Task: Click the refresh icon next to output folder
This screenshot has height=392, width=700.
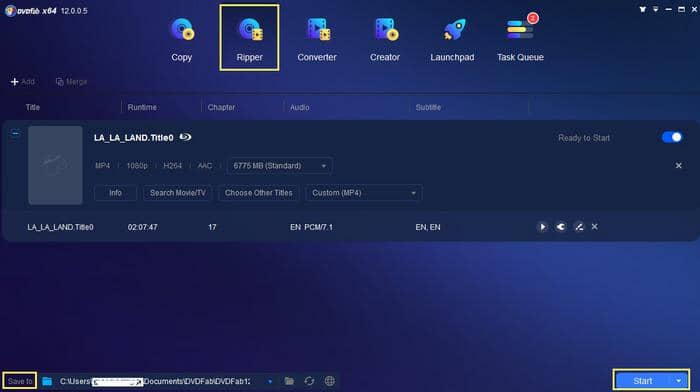Action: pyautogui.click(x=309, y=381)
